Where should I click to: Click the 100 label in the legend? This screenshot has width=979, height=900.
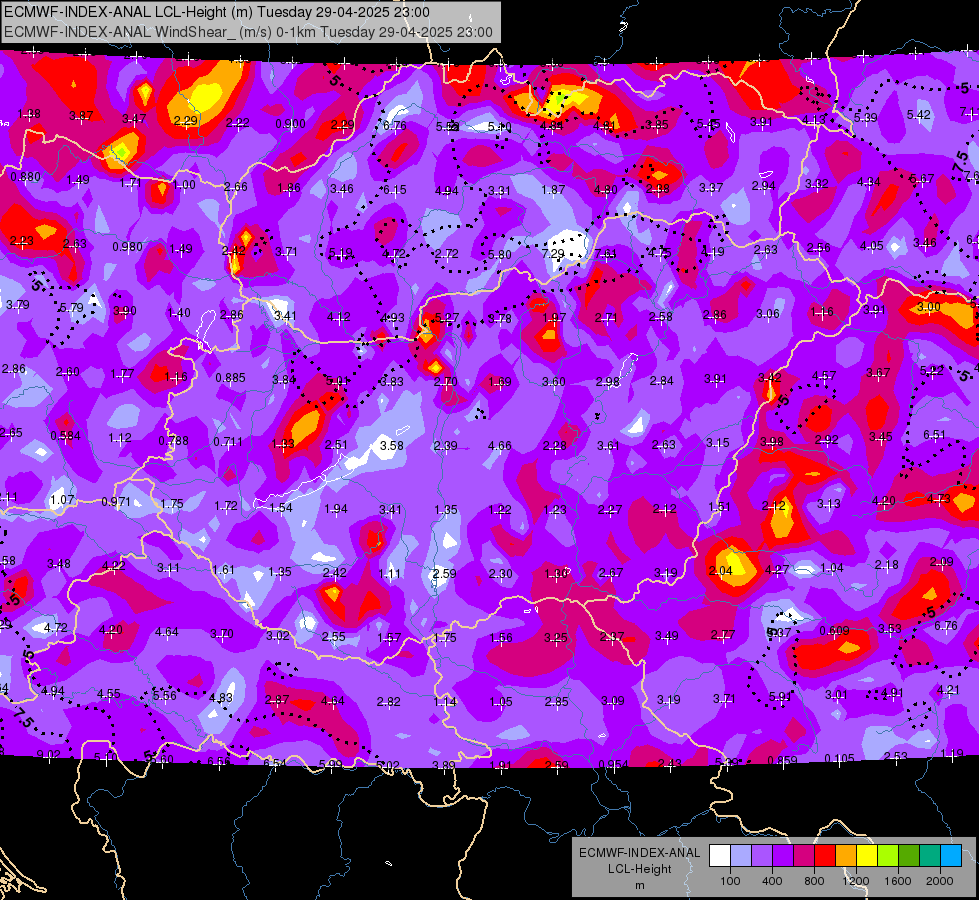[x=730, y=881]
